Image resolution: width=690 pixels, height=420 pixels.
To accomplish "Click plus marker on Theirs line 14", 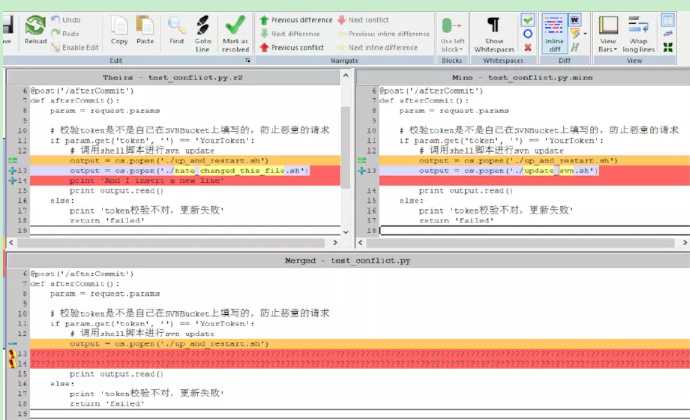I will pos(12,181).
